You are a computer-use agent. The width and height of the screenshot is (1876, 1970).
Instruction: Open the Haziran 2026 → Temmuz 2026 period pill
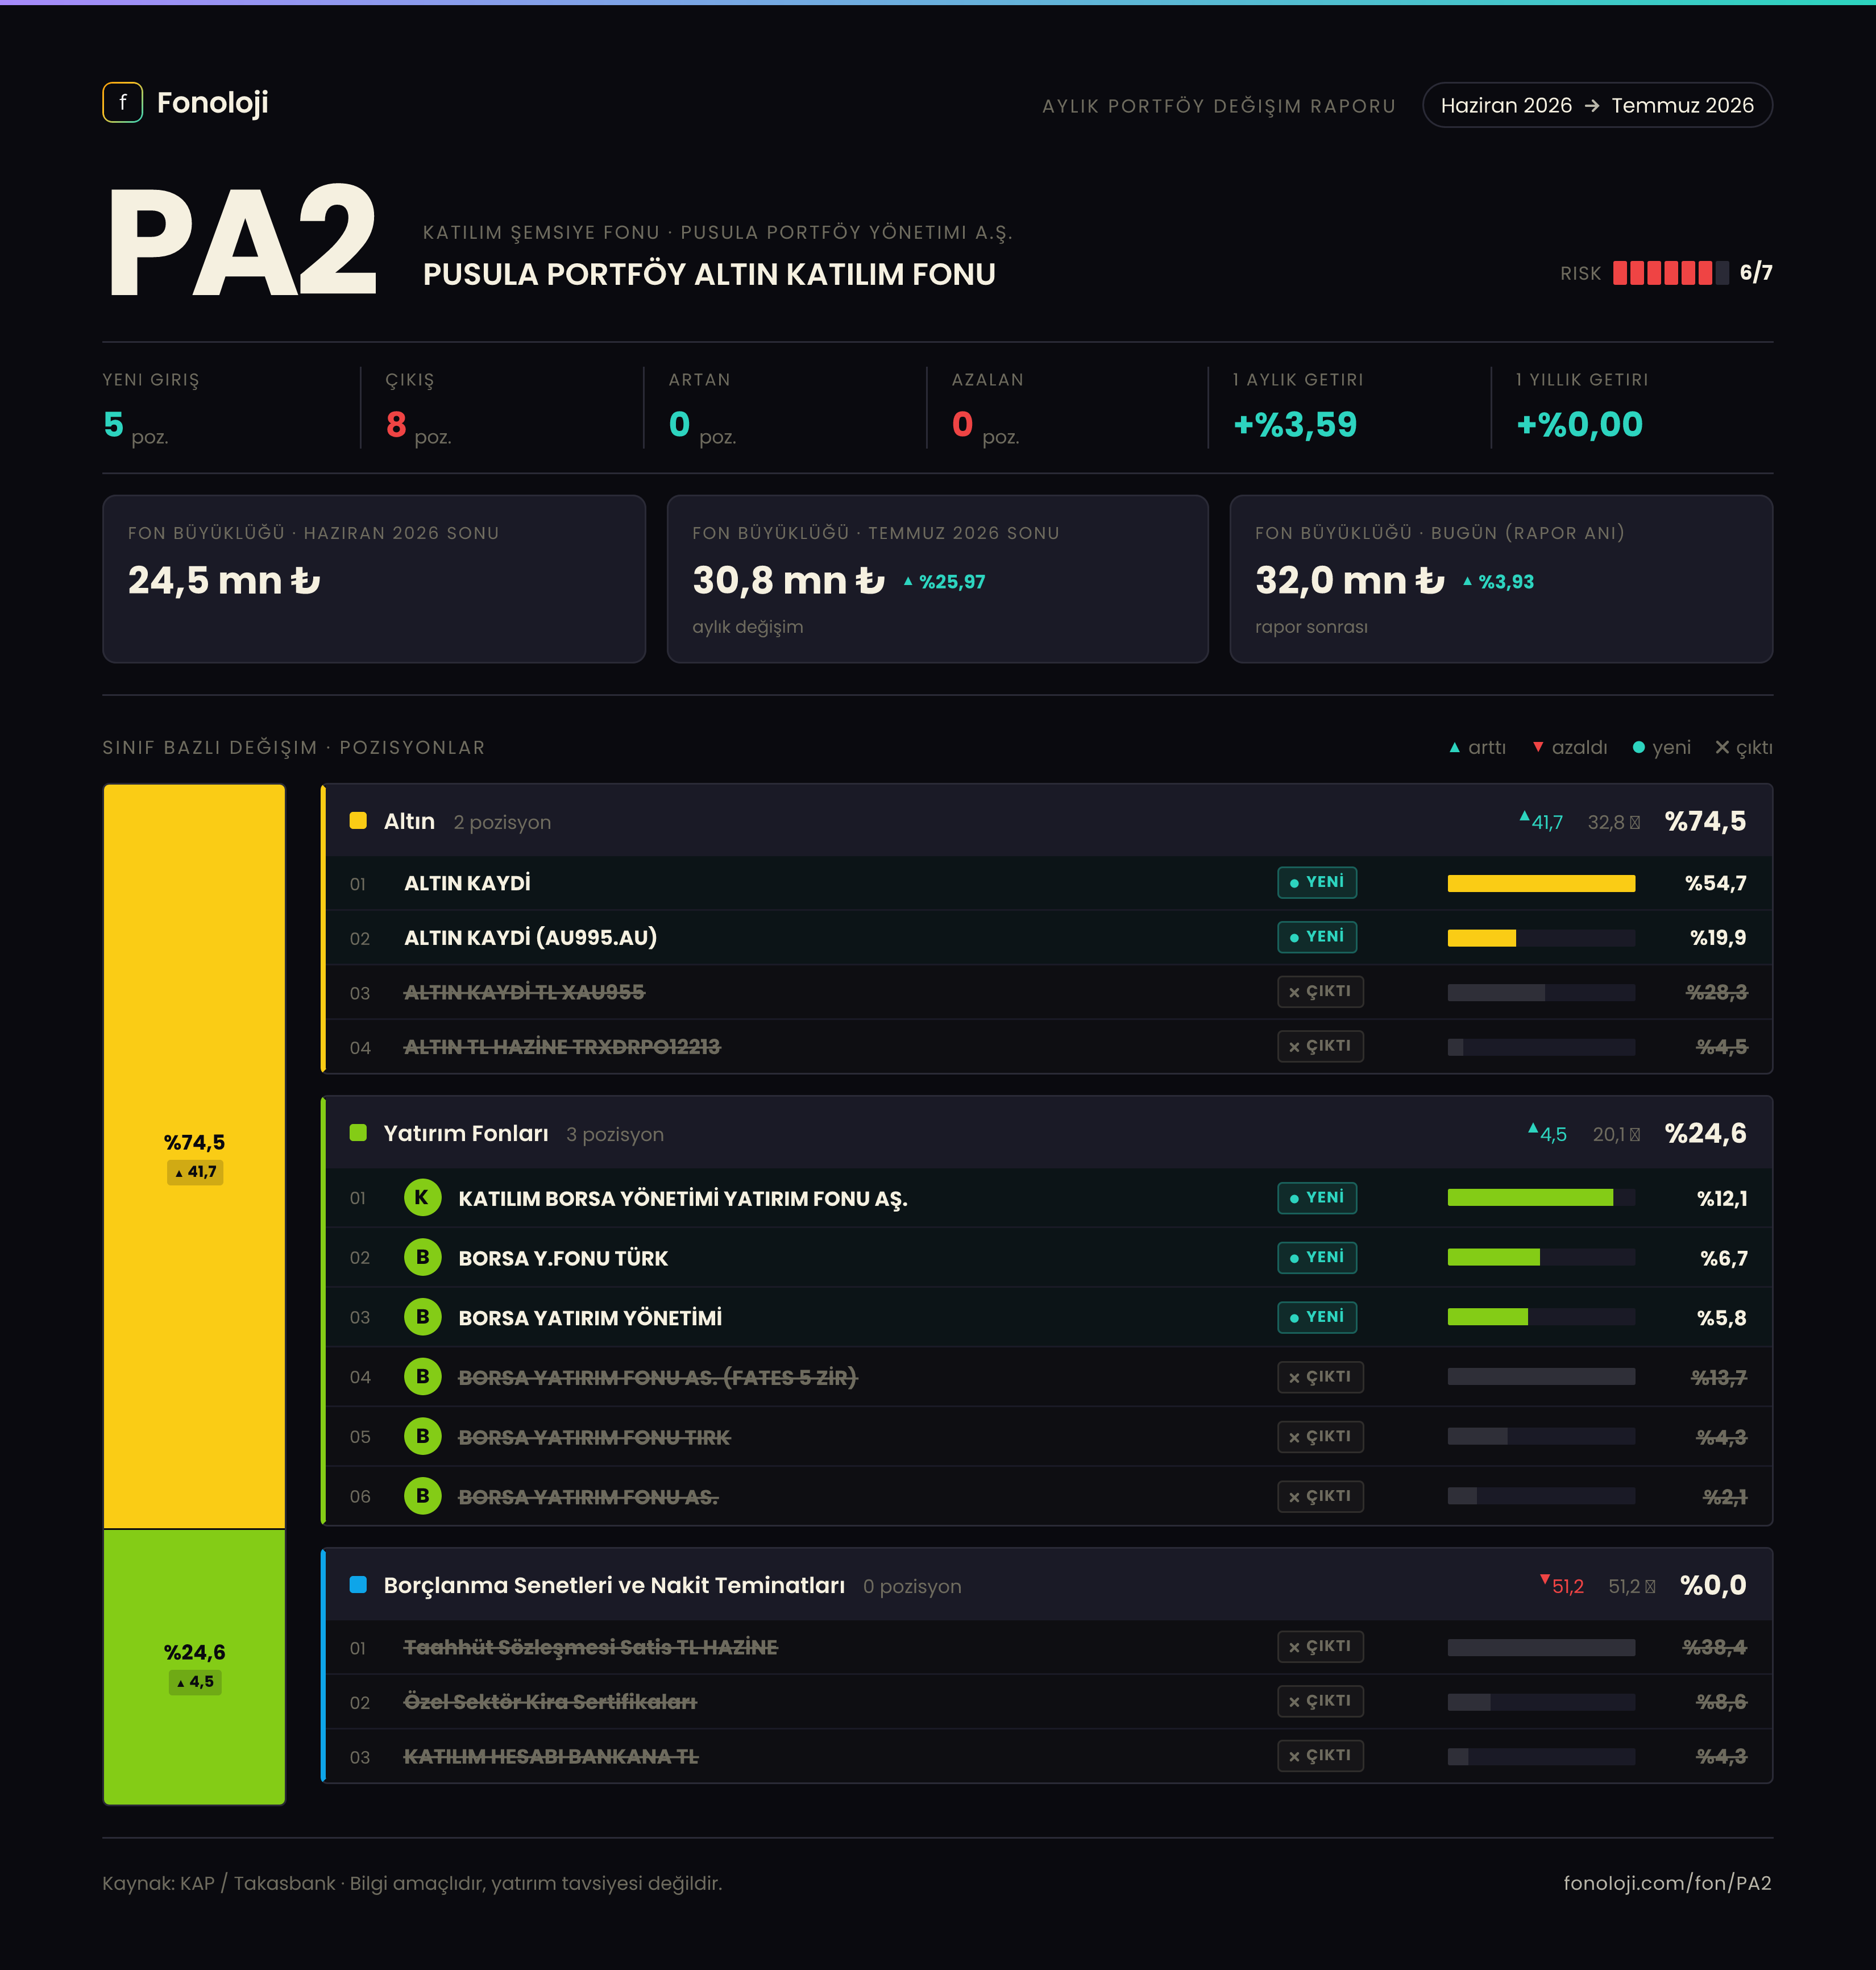[1597, 105]
